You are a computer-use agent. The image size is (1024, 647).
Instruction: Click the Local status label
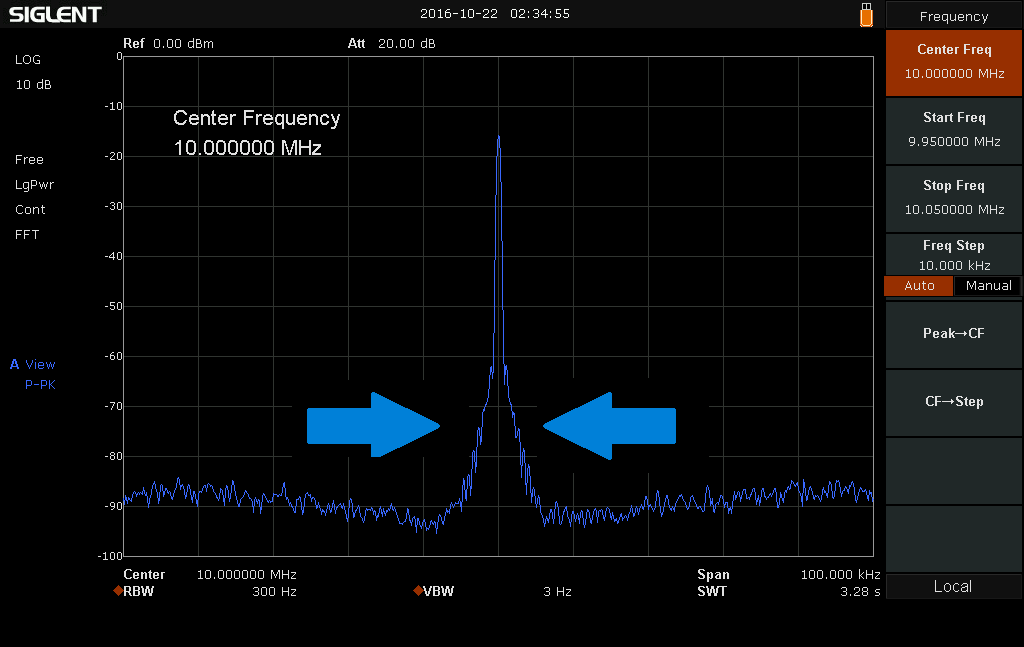pyautogui.click(x=952, y=586)
